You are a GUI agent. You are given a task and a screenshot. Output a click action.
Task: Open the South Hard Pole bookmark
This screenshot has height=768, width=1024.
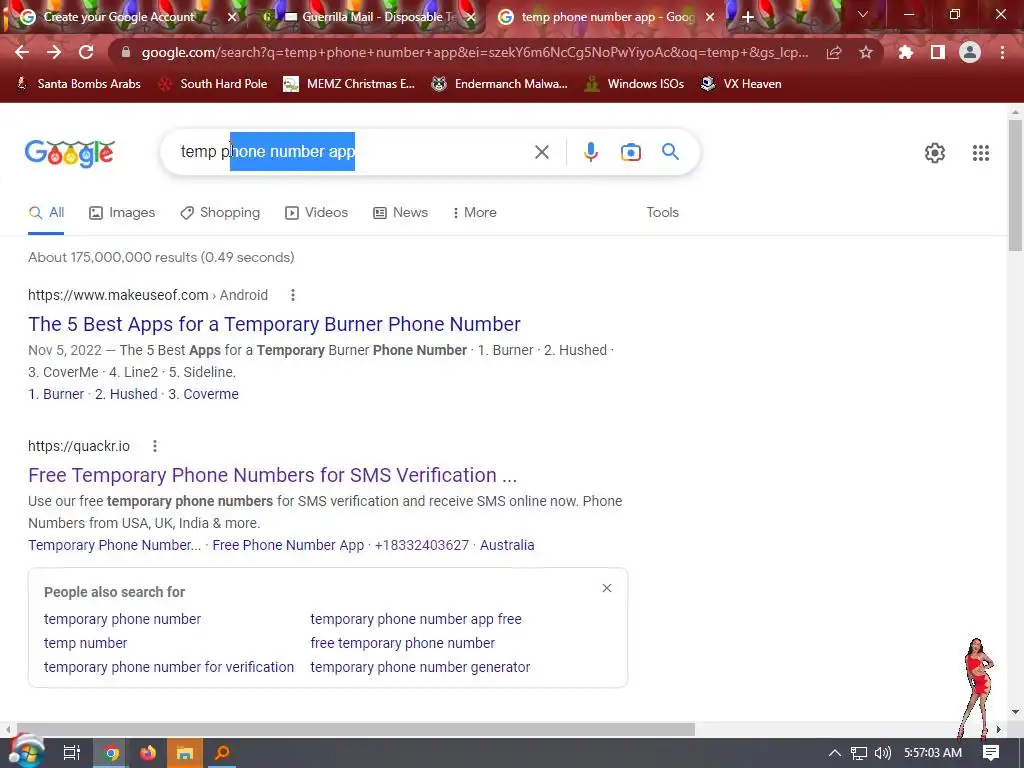(x=213, y=84)
